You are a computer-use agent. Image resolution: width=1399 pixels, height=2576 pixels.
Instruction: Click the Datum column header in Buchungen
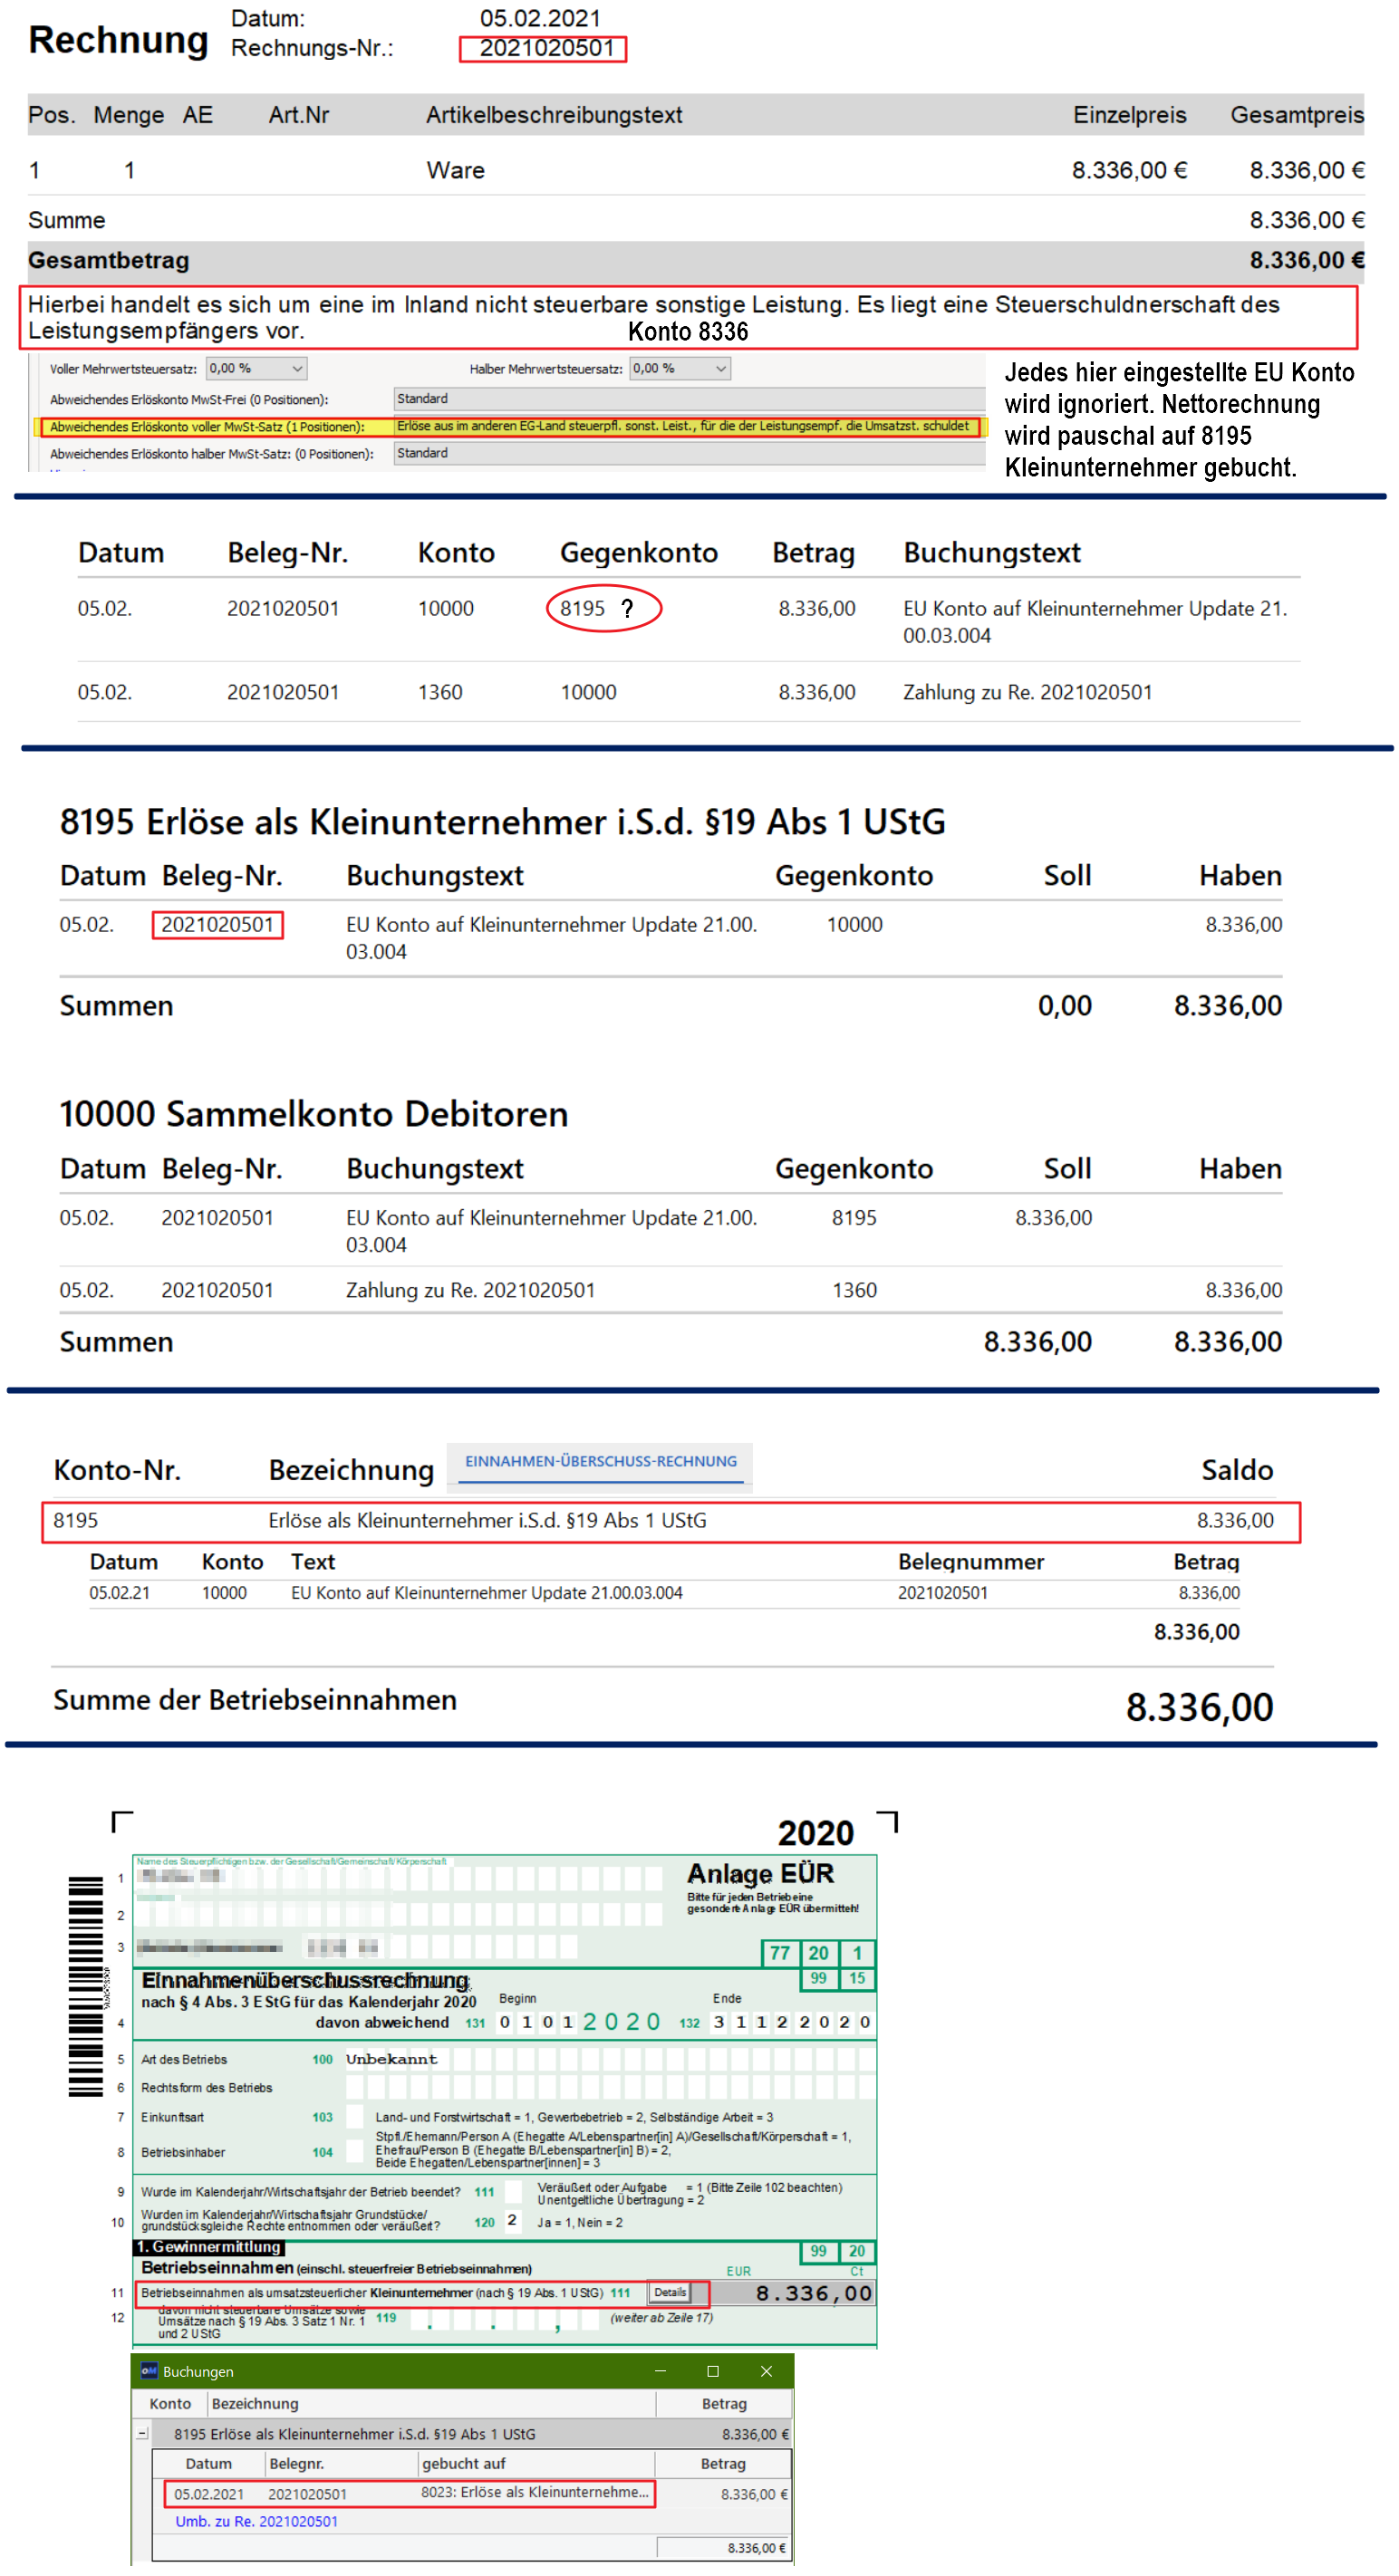click(209, 2463)
